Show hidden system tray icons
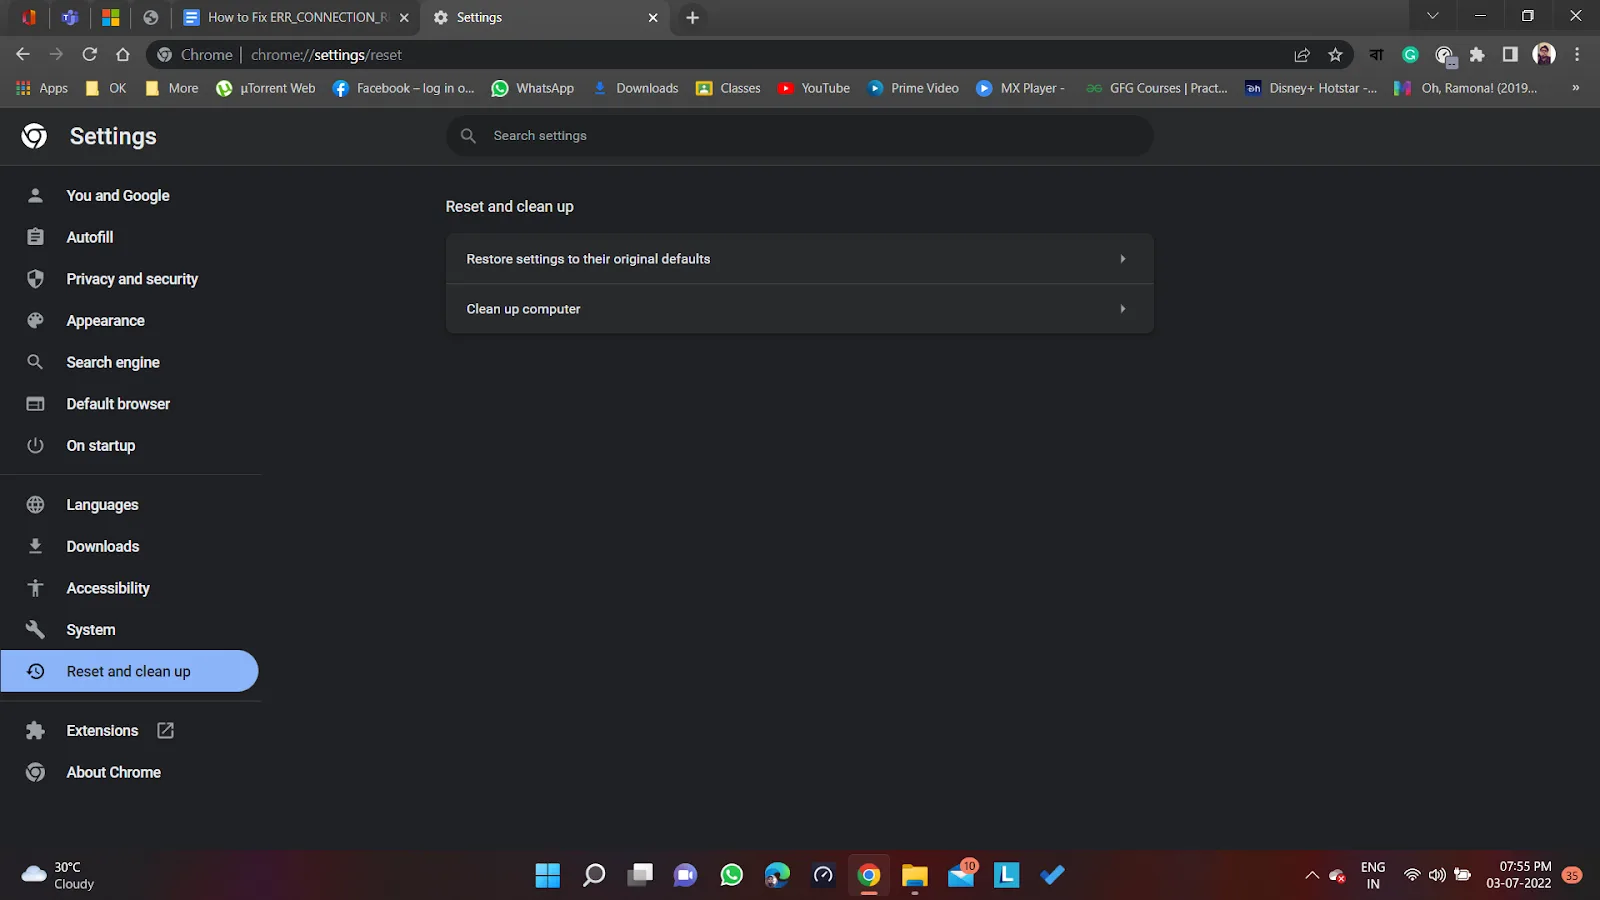 point(1312,876)
